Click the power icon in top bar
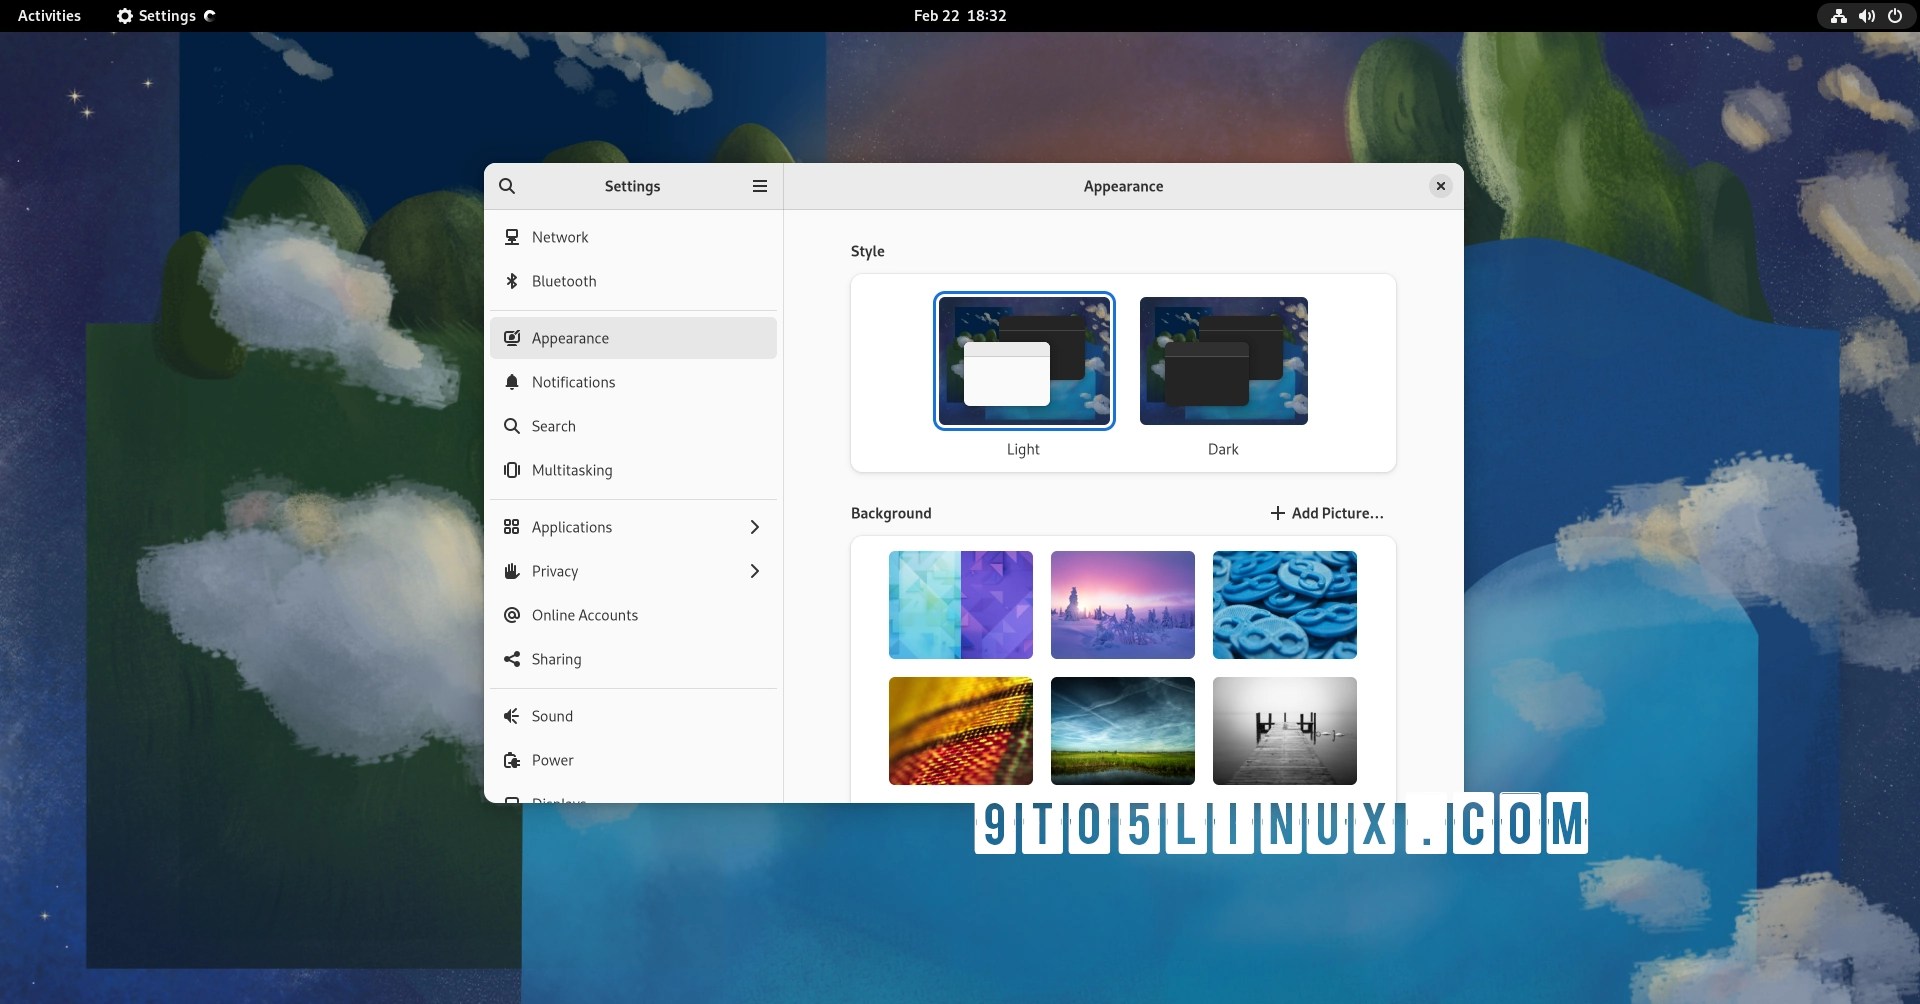The height and width of the screenshot is (1004, 1920). pyautogui.click(x=1895, y=16)
